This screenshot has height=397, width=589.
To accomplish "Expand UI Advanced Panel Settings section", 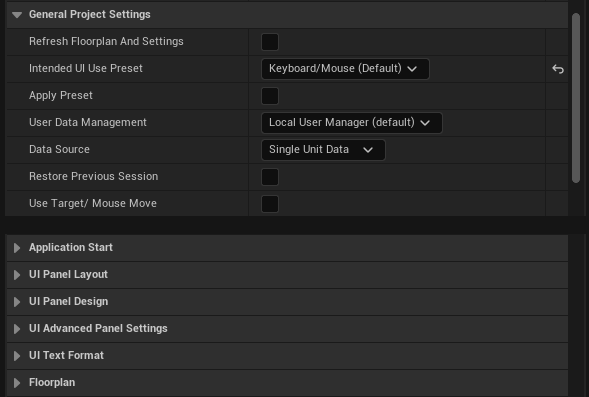I will point(17,329).
